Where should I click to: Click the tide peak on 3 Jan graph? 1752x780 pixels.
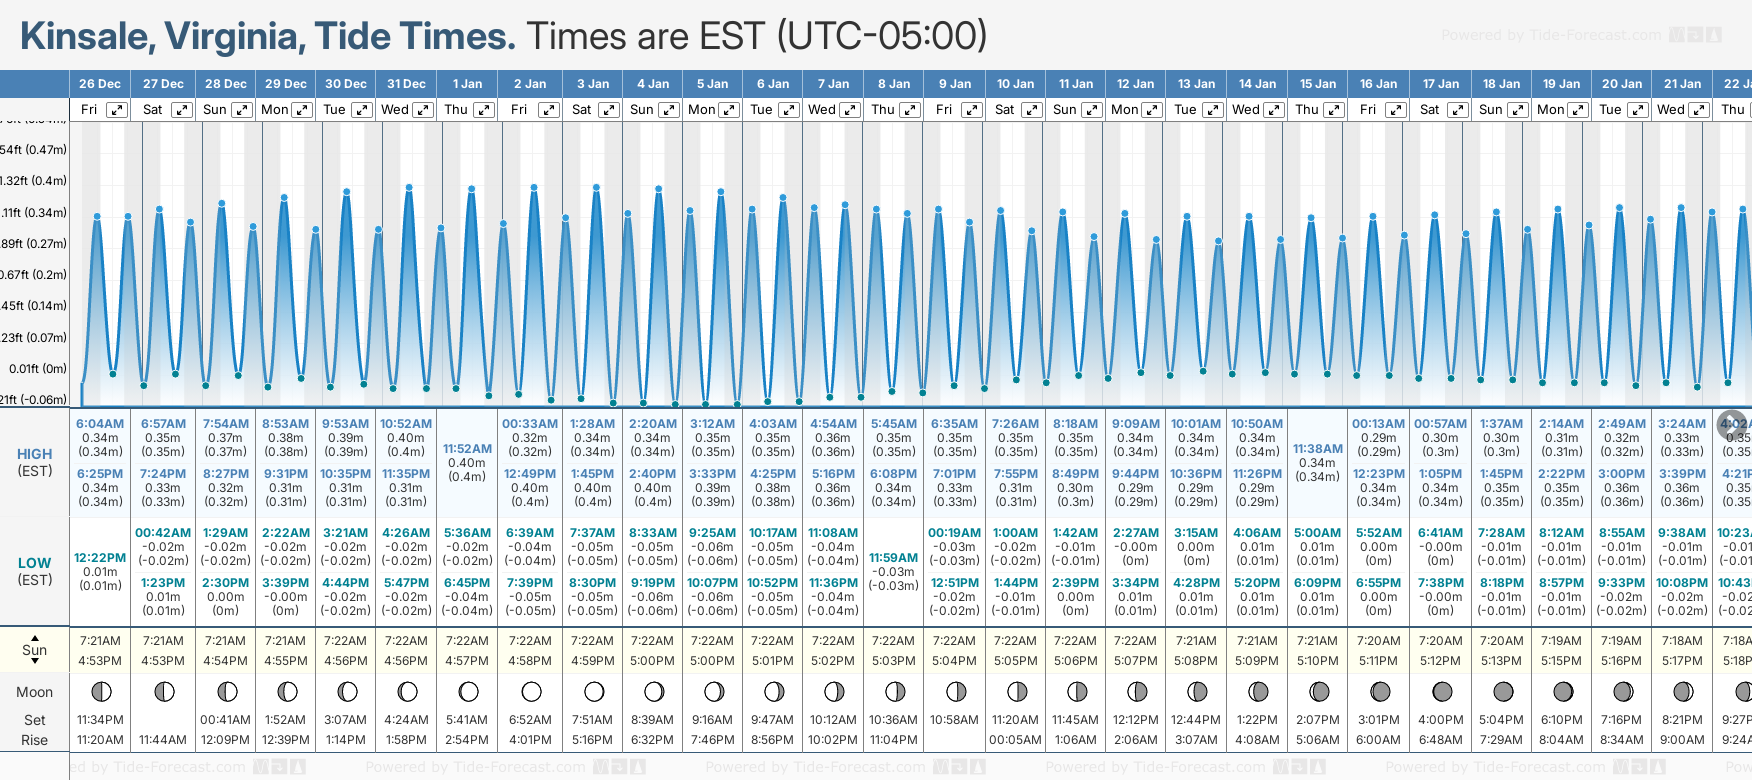(x=596, y=188)
